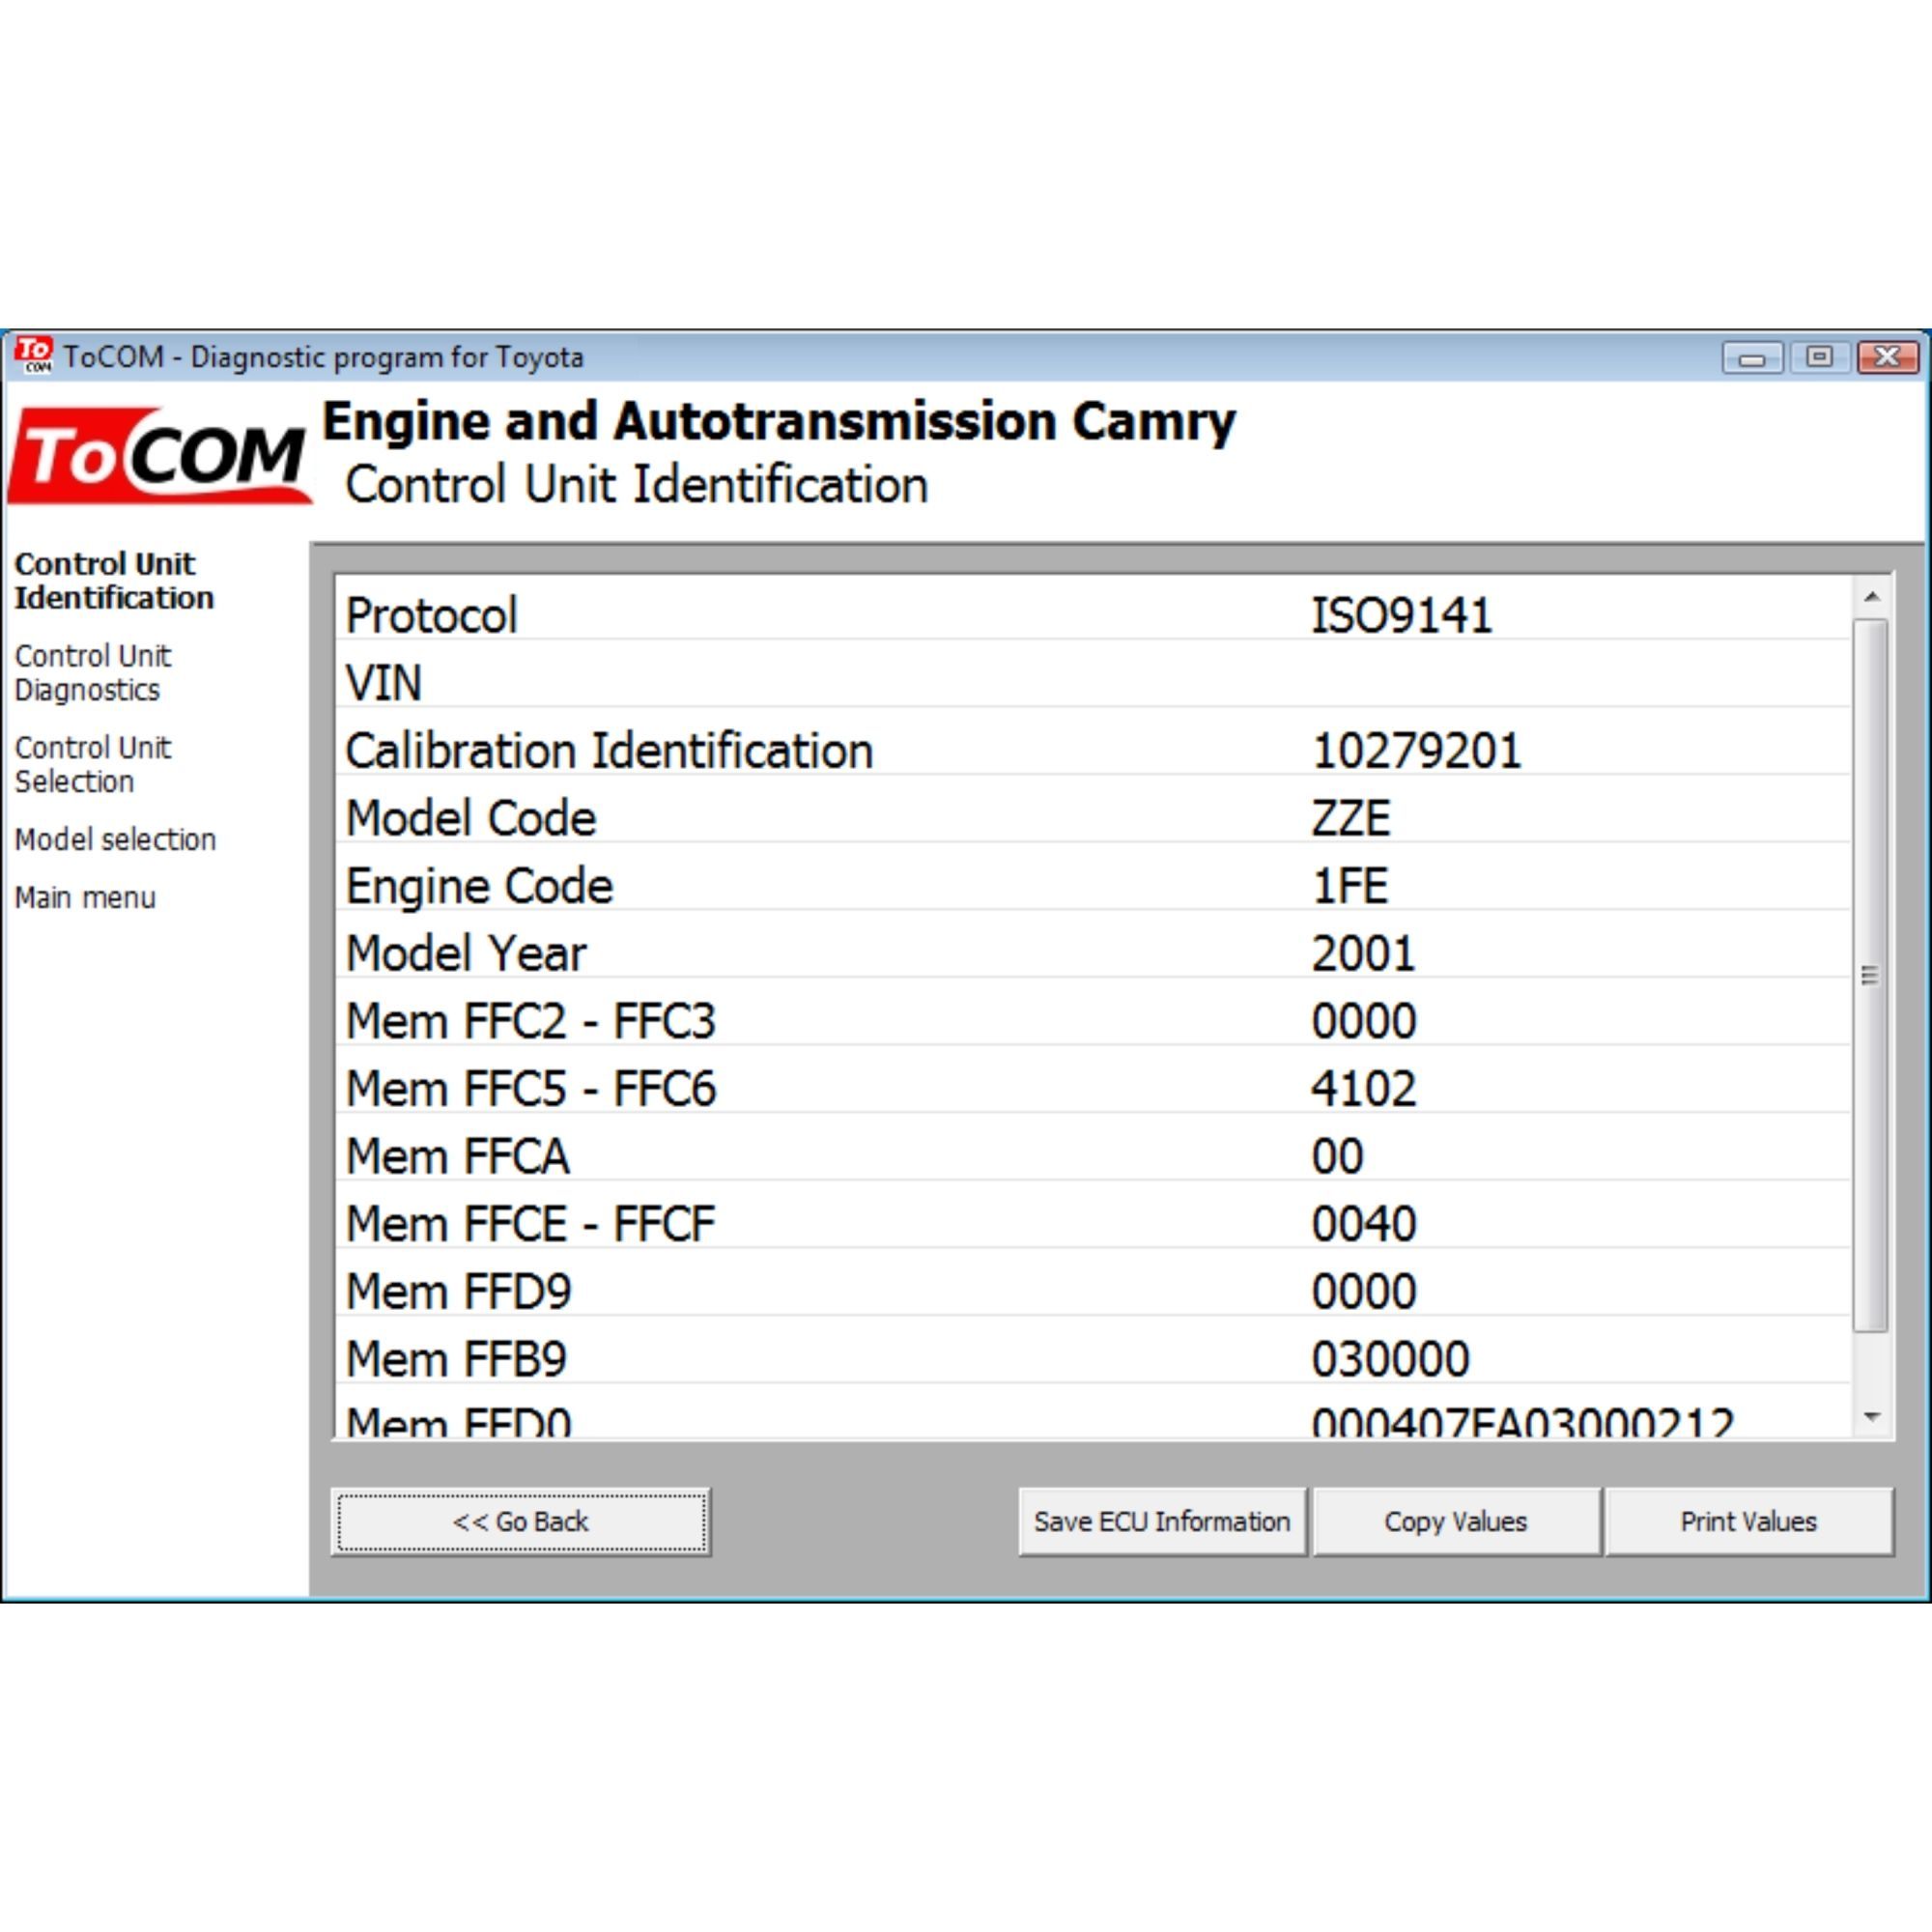
Task: Go to the Model selection sidebar link
Action: (x=115, y=840)
